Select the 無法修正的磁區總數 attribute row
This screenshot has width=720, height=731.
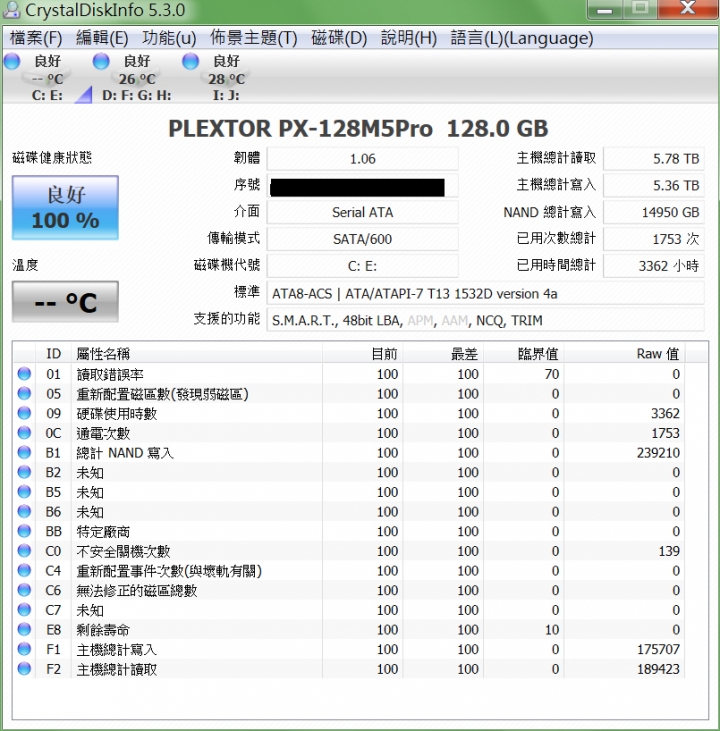pyautogui.click(x=349, y=590)
